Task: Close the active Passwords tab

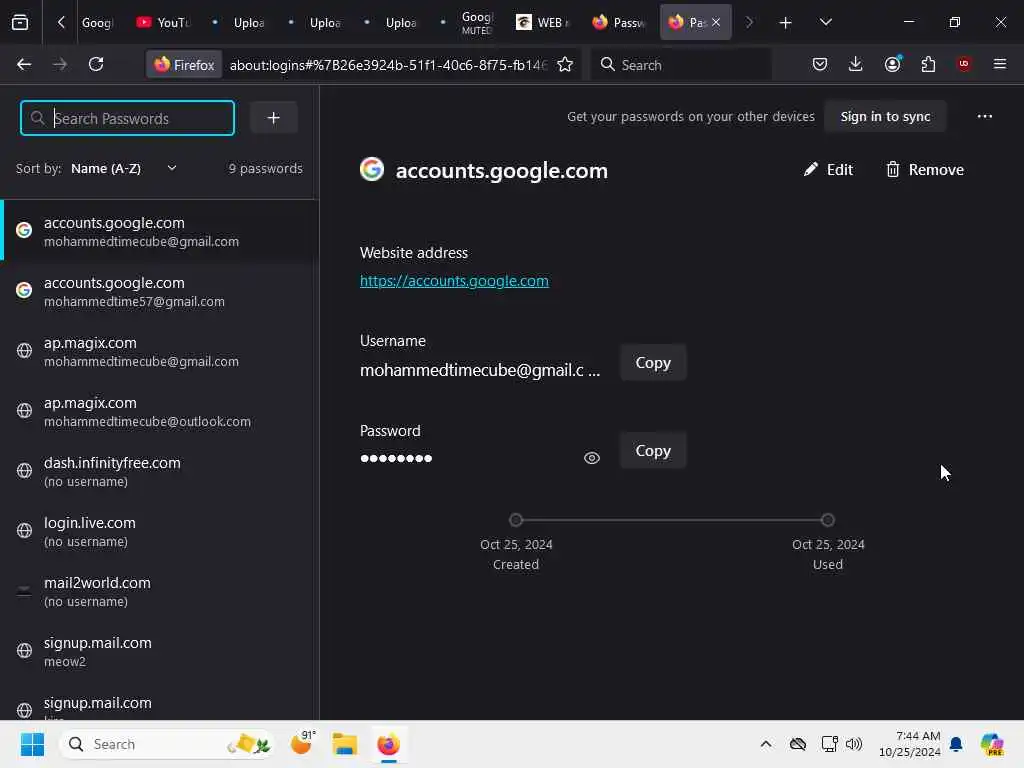Action: coord(716,22)
